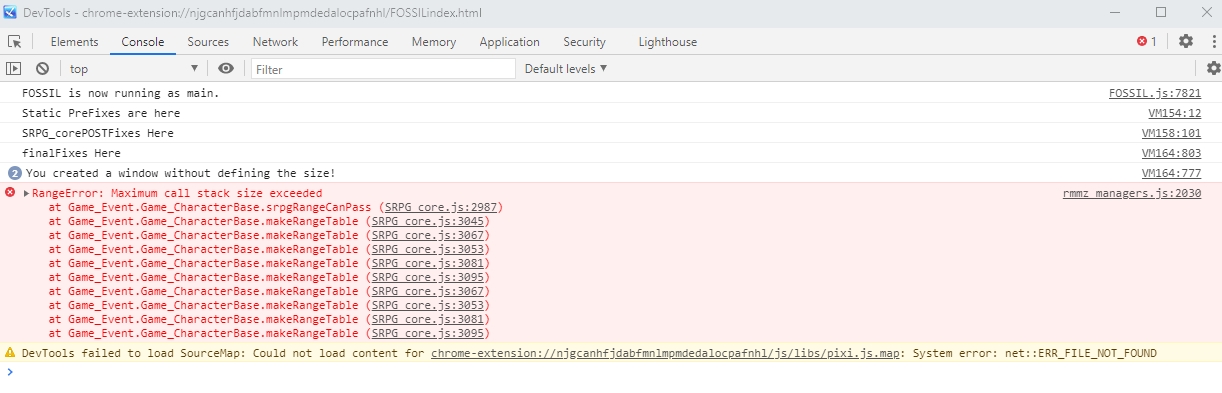Click the red error icon beside RangeError

click(x=11, y=192)
